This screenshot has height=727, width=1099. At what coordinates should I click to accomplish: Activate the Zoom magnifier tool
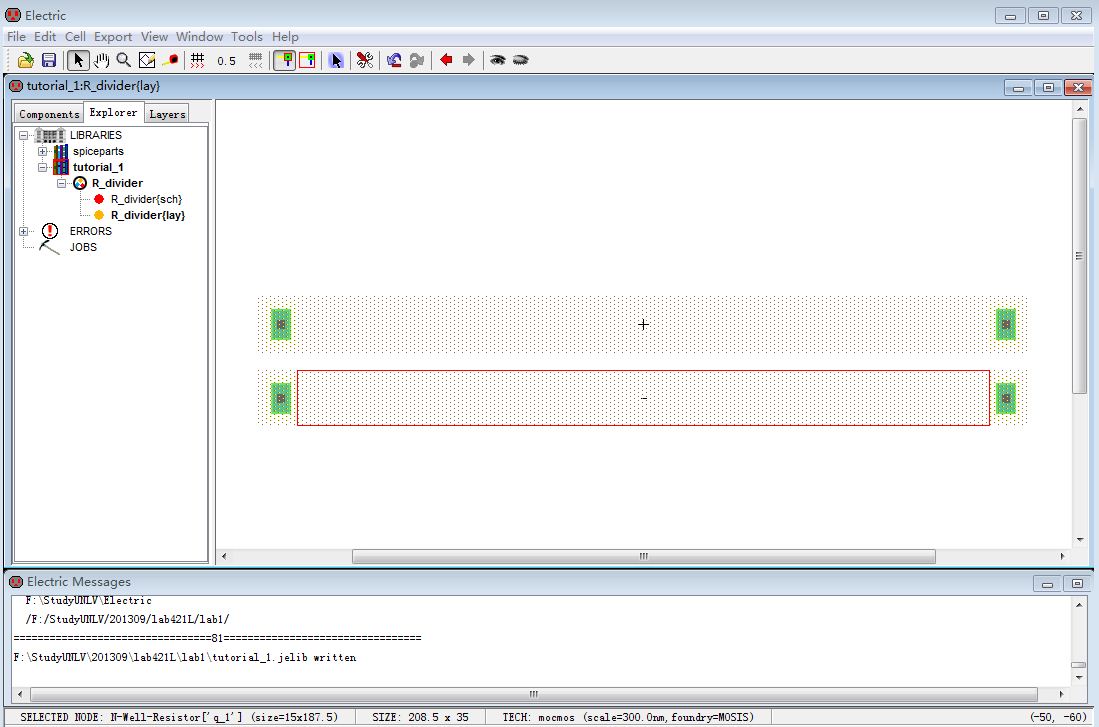[123, 60]
